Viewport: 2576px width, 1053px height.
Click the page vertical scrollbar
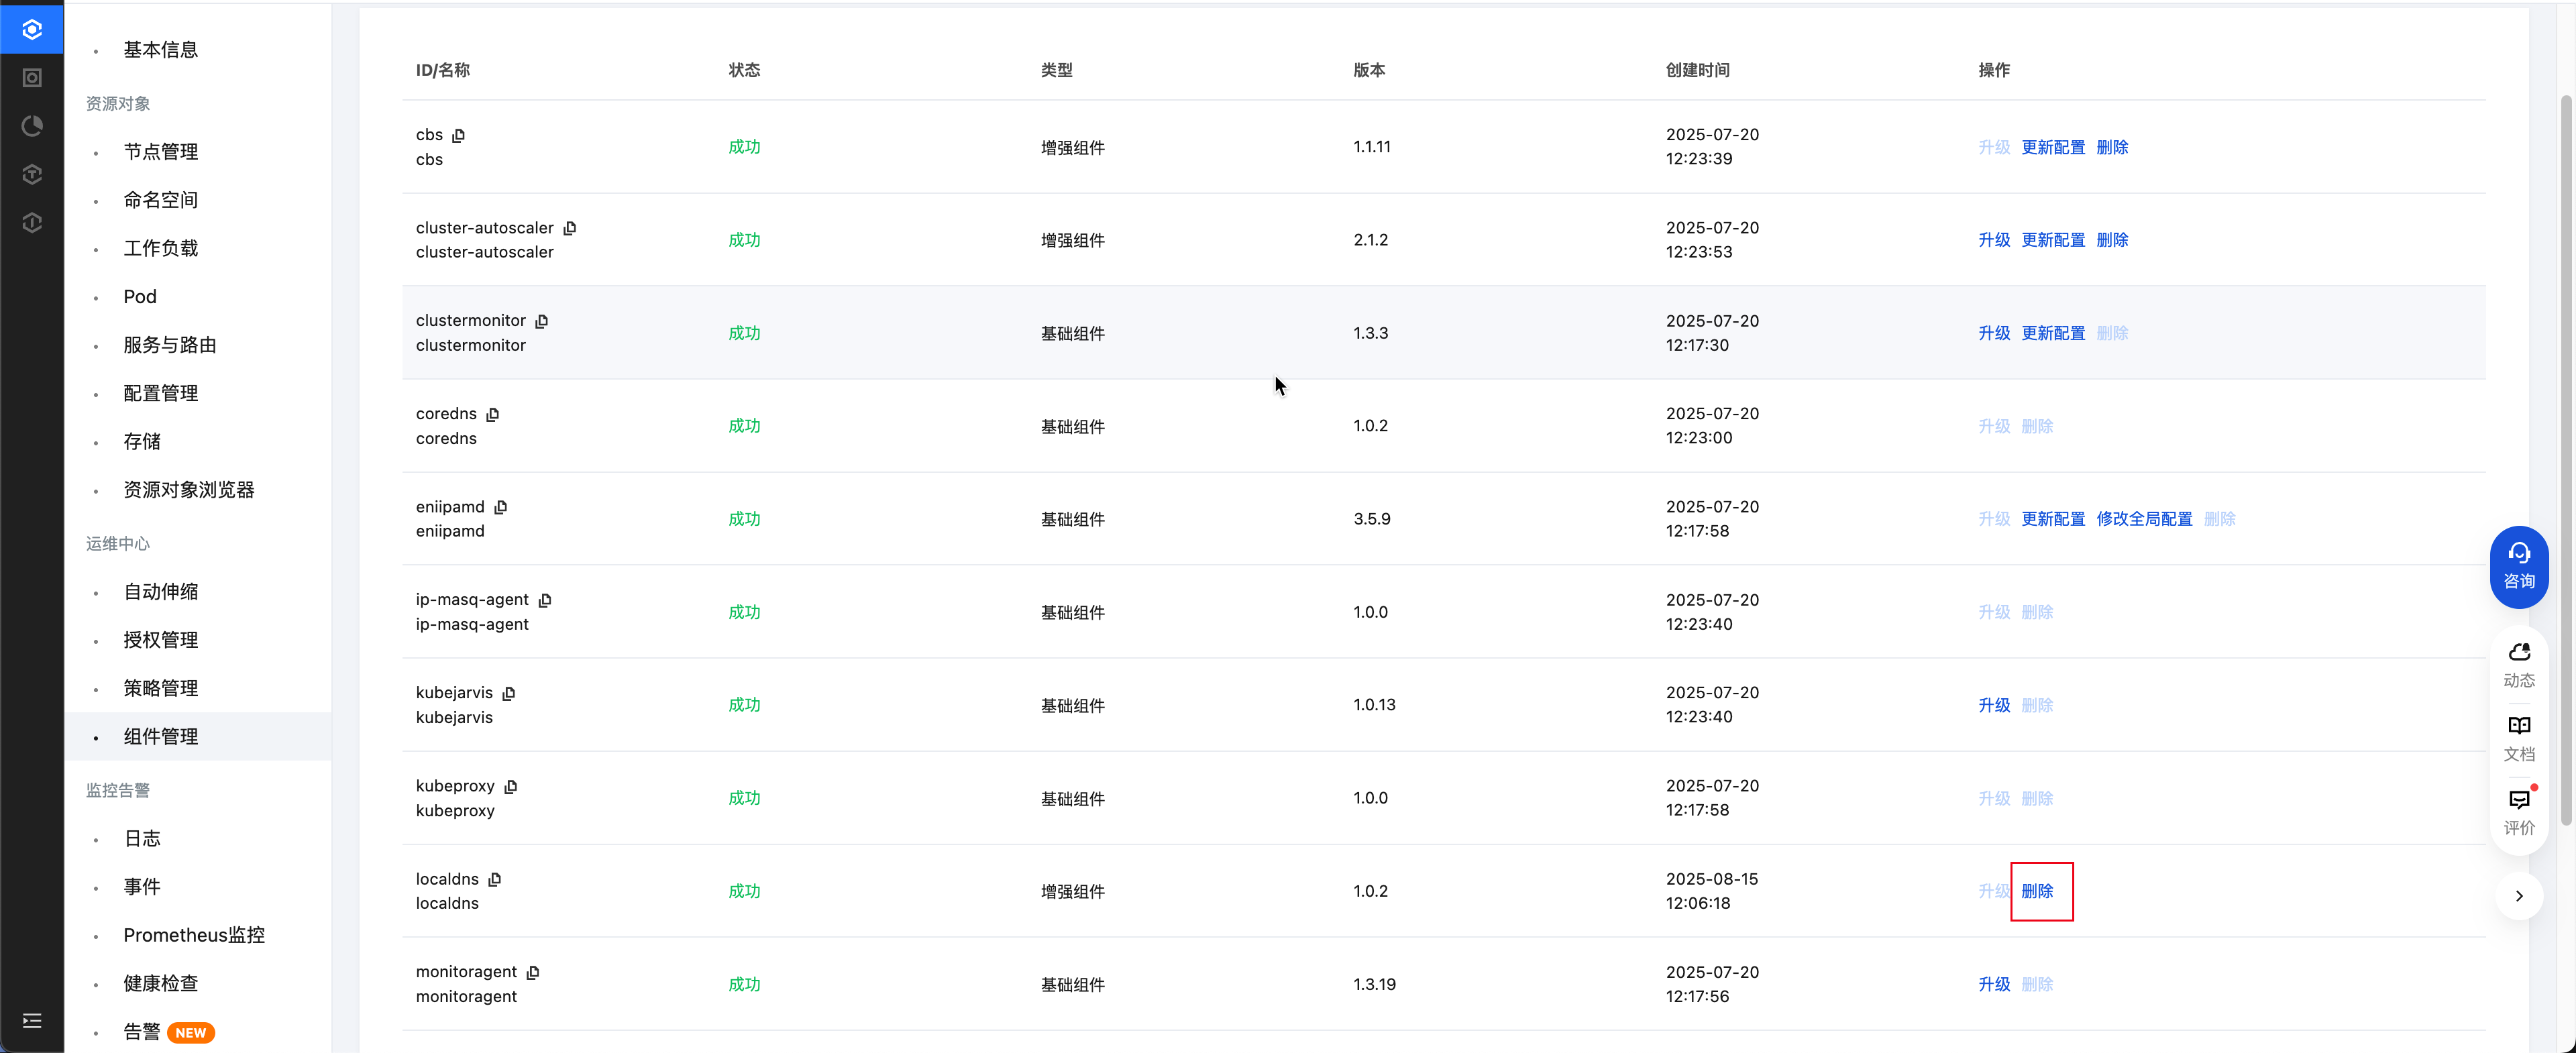pyautogui.click(x=2565, y=460)
